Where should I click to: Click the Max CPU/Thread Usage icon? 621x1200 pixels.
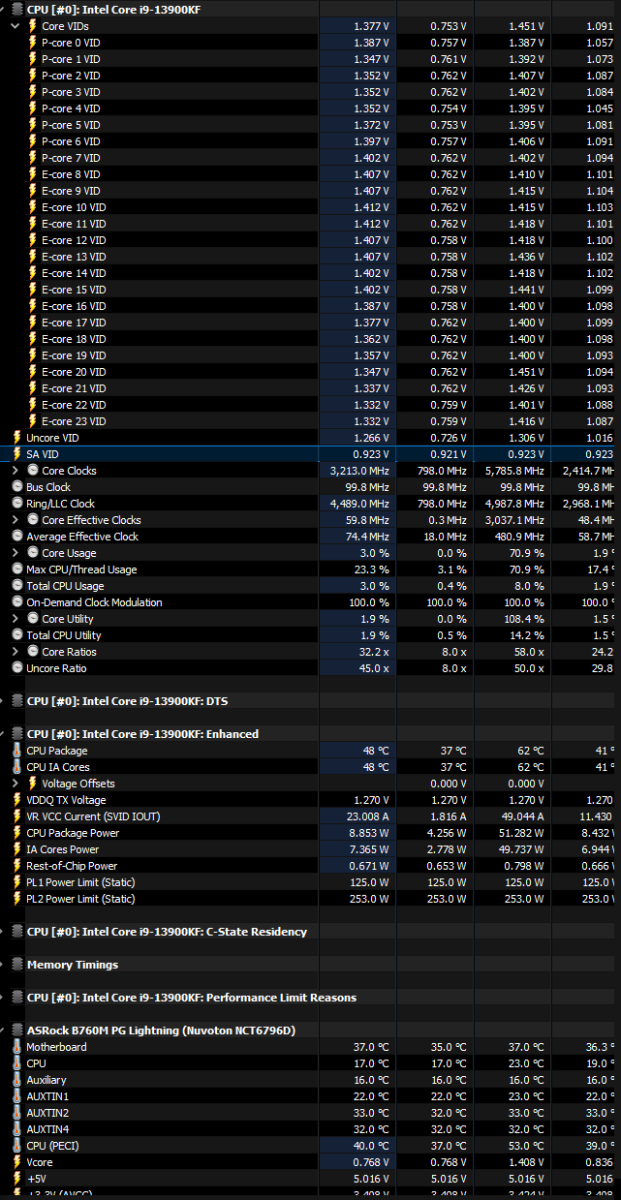tap(17, 570)
